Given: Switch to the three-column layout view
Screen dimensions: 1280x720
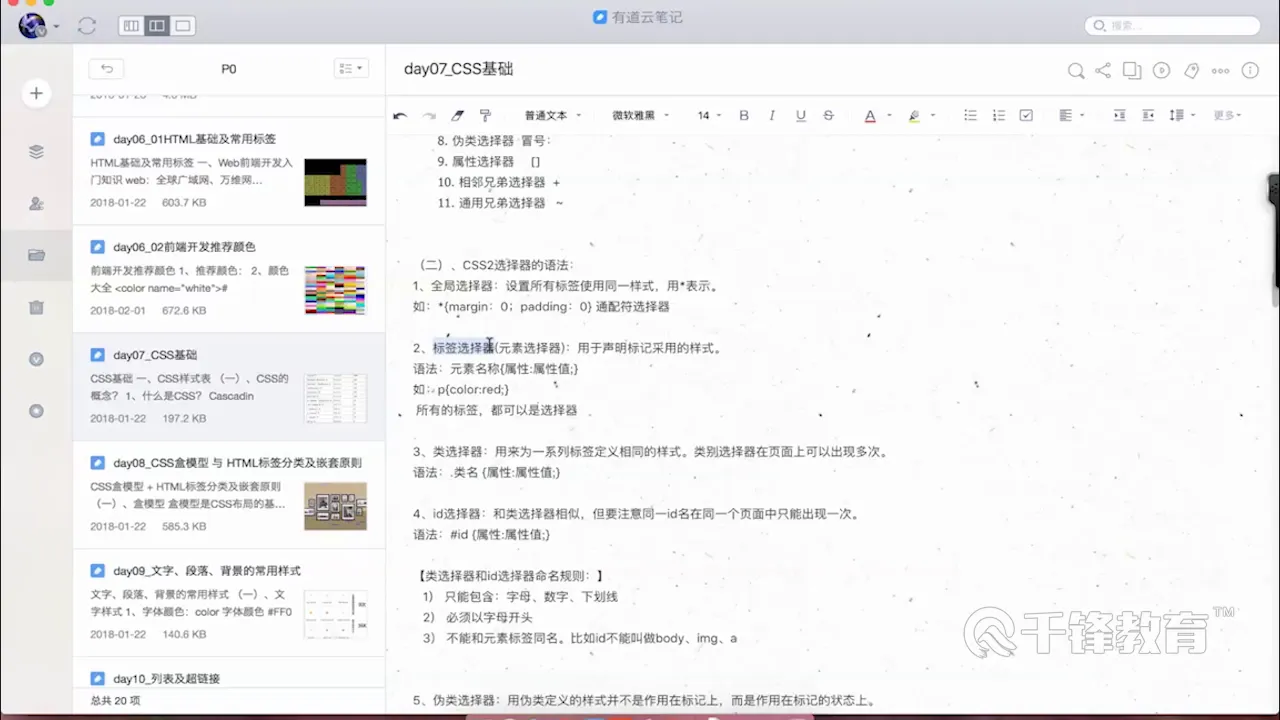Looking at the screenshot, I should point(131,26).
